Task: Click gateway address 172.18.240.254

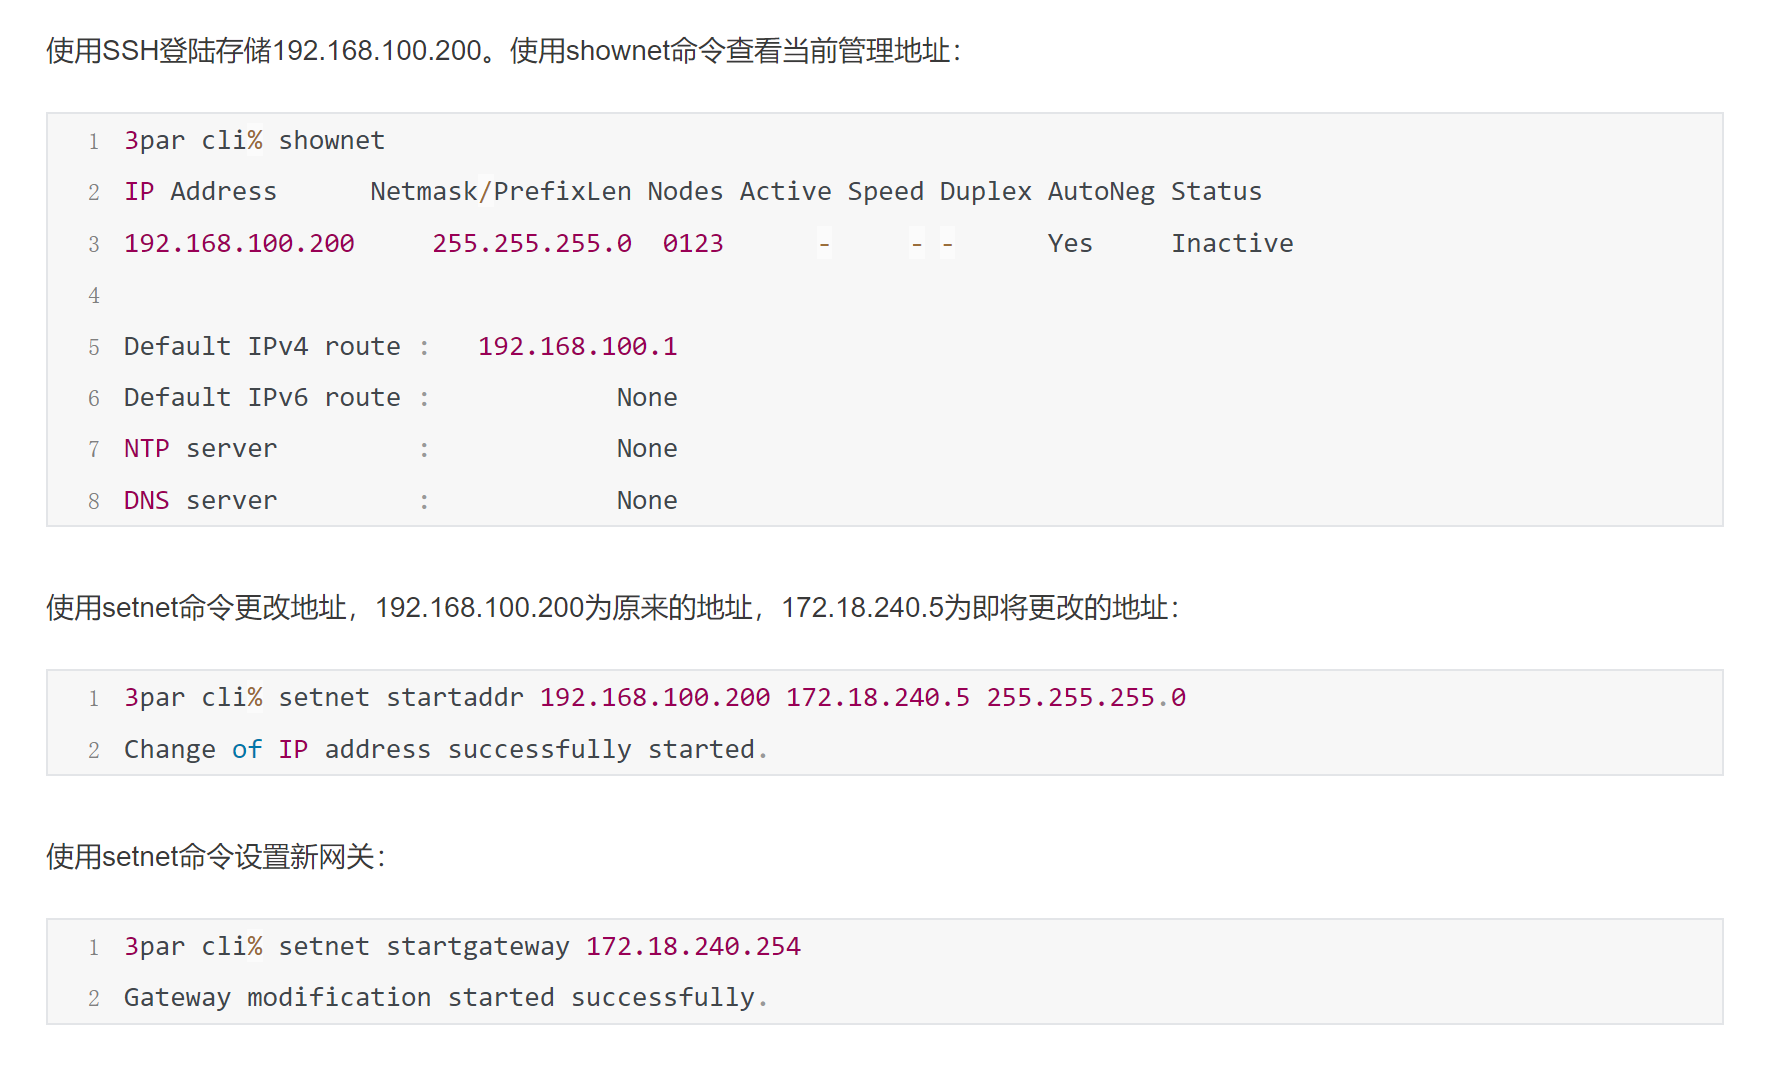Action: tap(693, 947)
